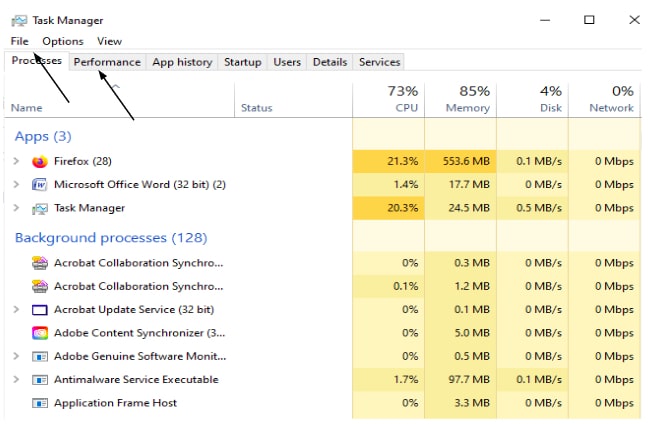
Task: Switch to the App history tab
Action: tap(182, 62)
